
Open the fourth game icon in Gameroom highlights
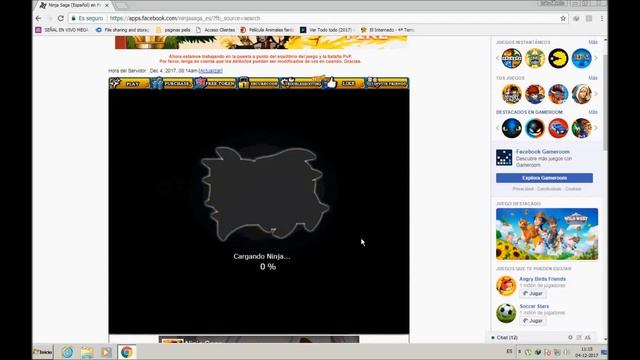[581, 128]
